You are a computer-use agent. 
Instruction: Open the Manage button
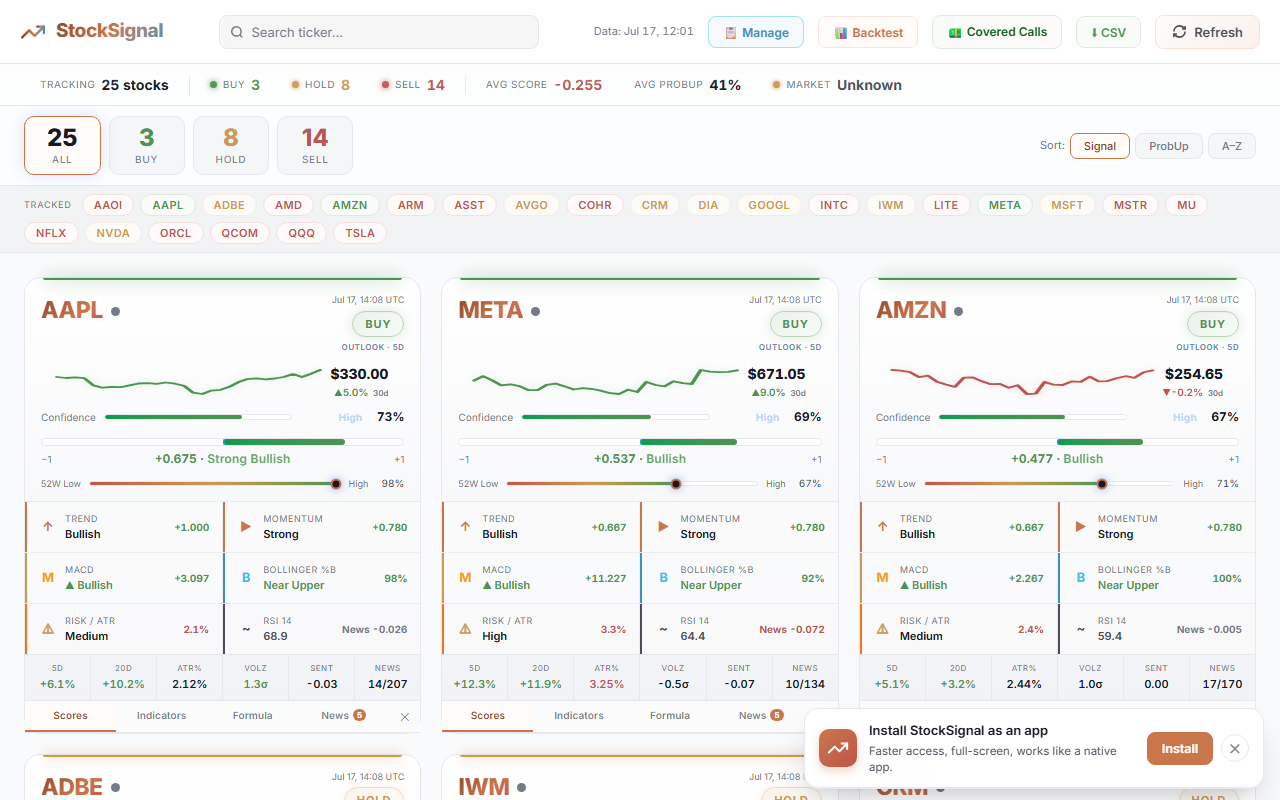click(x=756, y=32)
